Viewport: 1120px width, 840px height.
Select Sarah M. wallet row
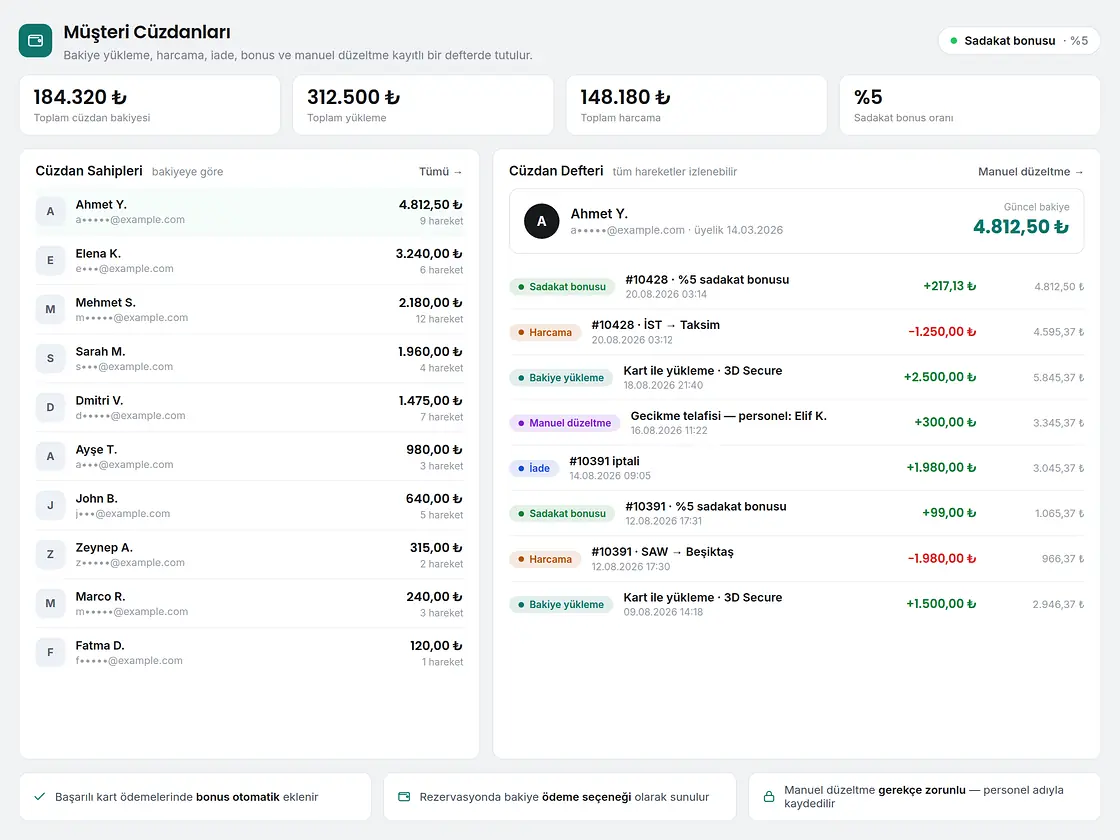249,359
